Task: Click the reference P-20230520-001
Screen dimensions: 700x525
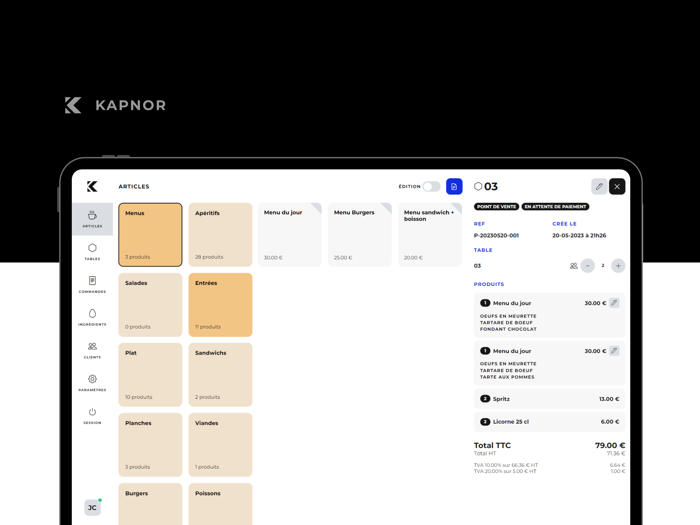Action: coord(496,235)
